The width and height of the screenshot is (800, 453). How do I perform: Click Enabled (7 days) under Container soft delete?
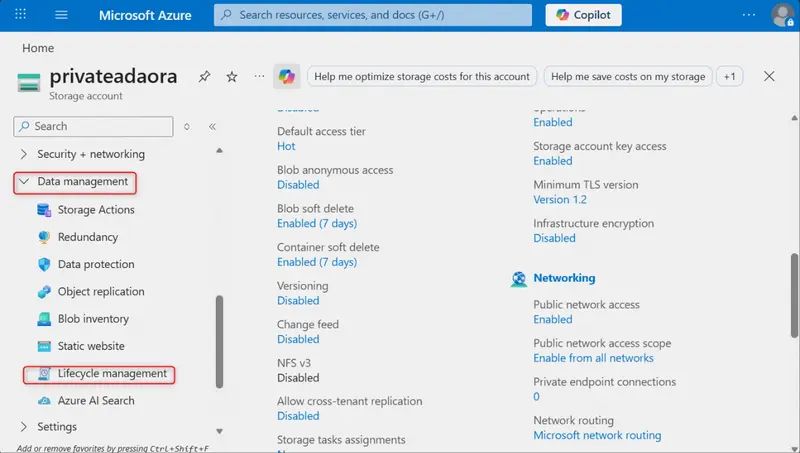(x=317, y=262)
